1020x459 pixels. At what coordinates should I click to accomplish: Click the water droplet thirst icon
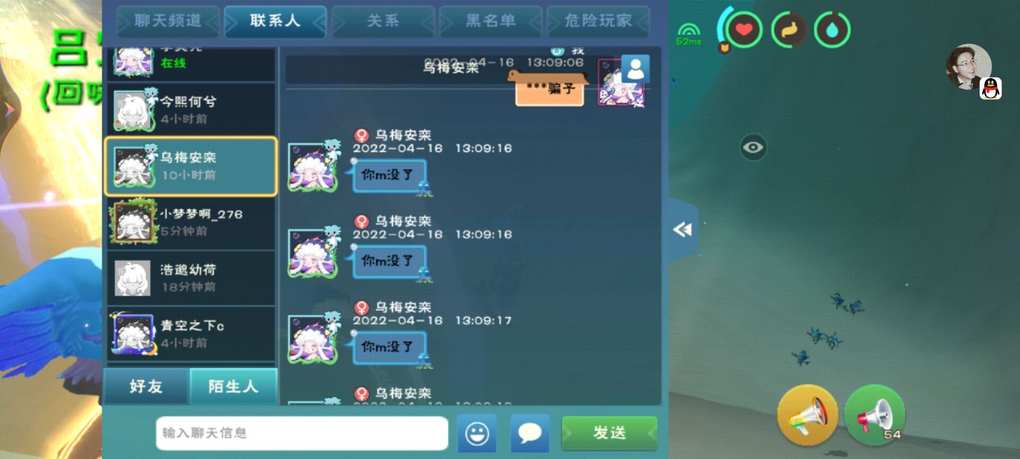point(833,30)
